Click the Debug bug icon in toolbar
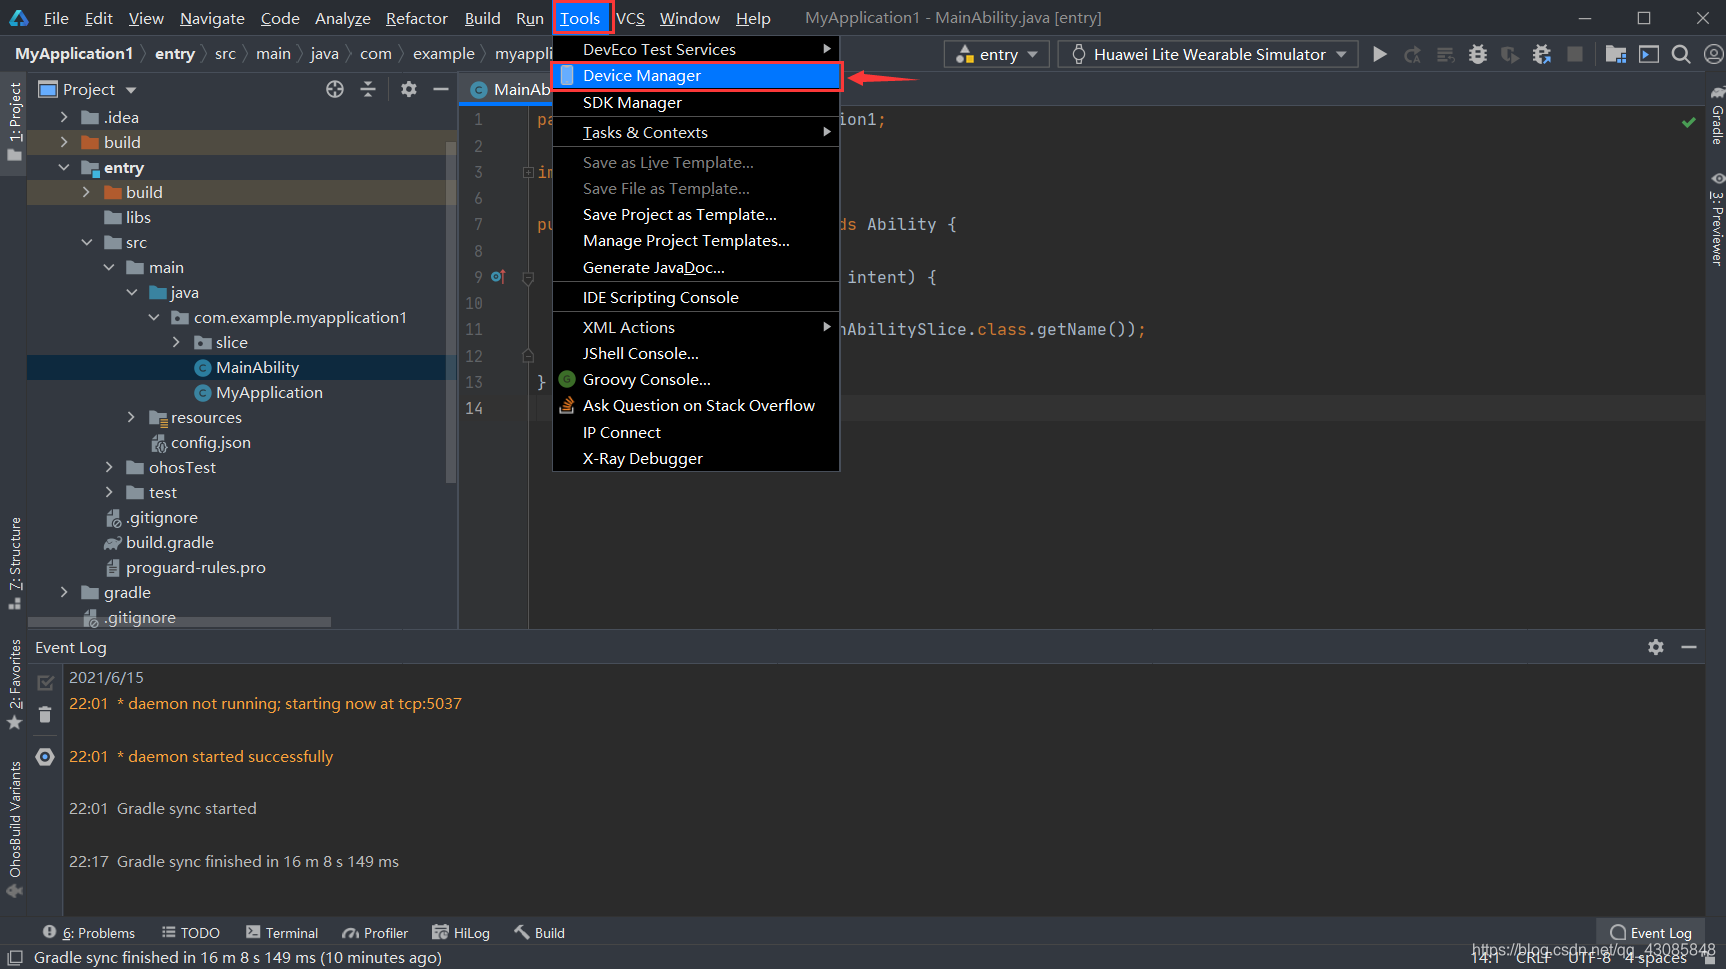 [x=1478, y=54]
